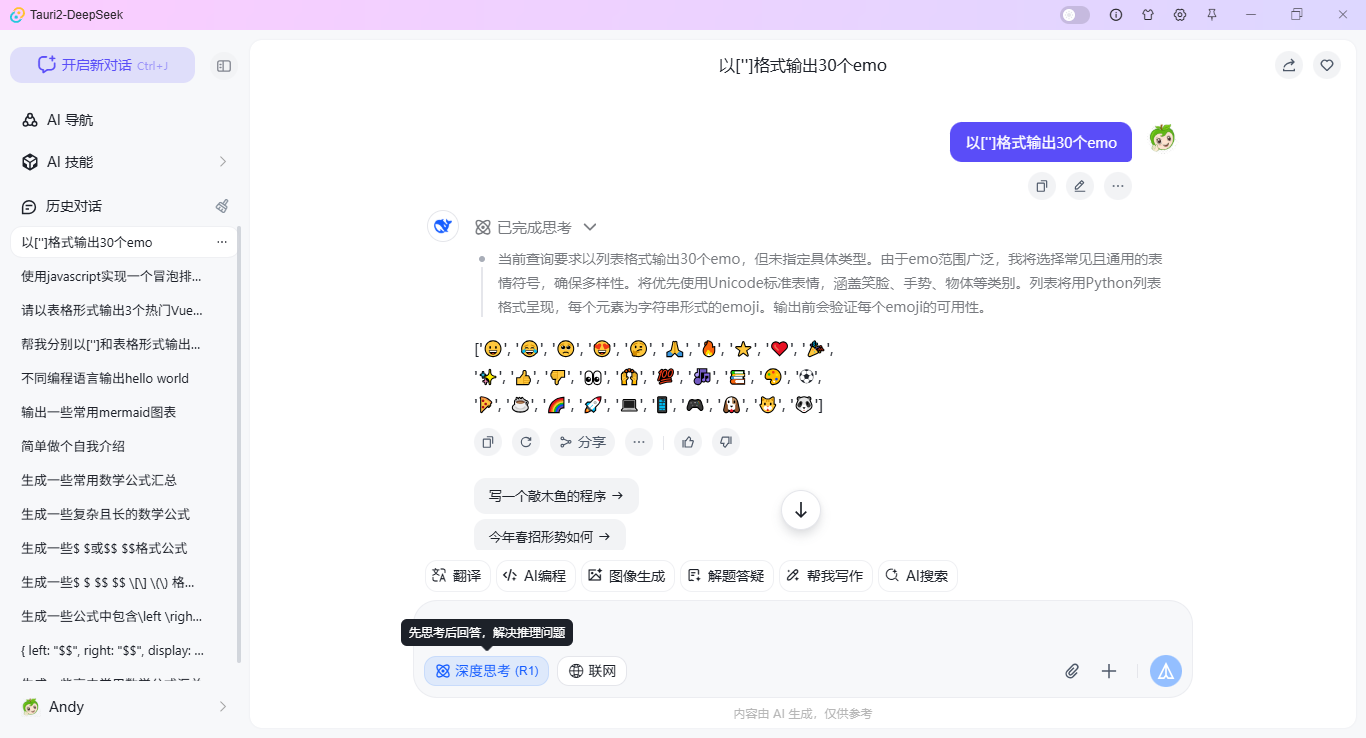The width and height of the screenshot is (1366, 738).
Task: Attach a file with the paperclip icon
Action: [x=1072, y=671]
